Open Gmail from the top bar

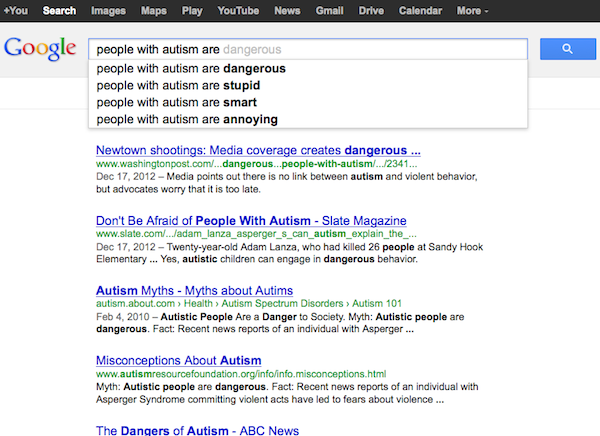point(329,11)
